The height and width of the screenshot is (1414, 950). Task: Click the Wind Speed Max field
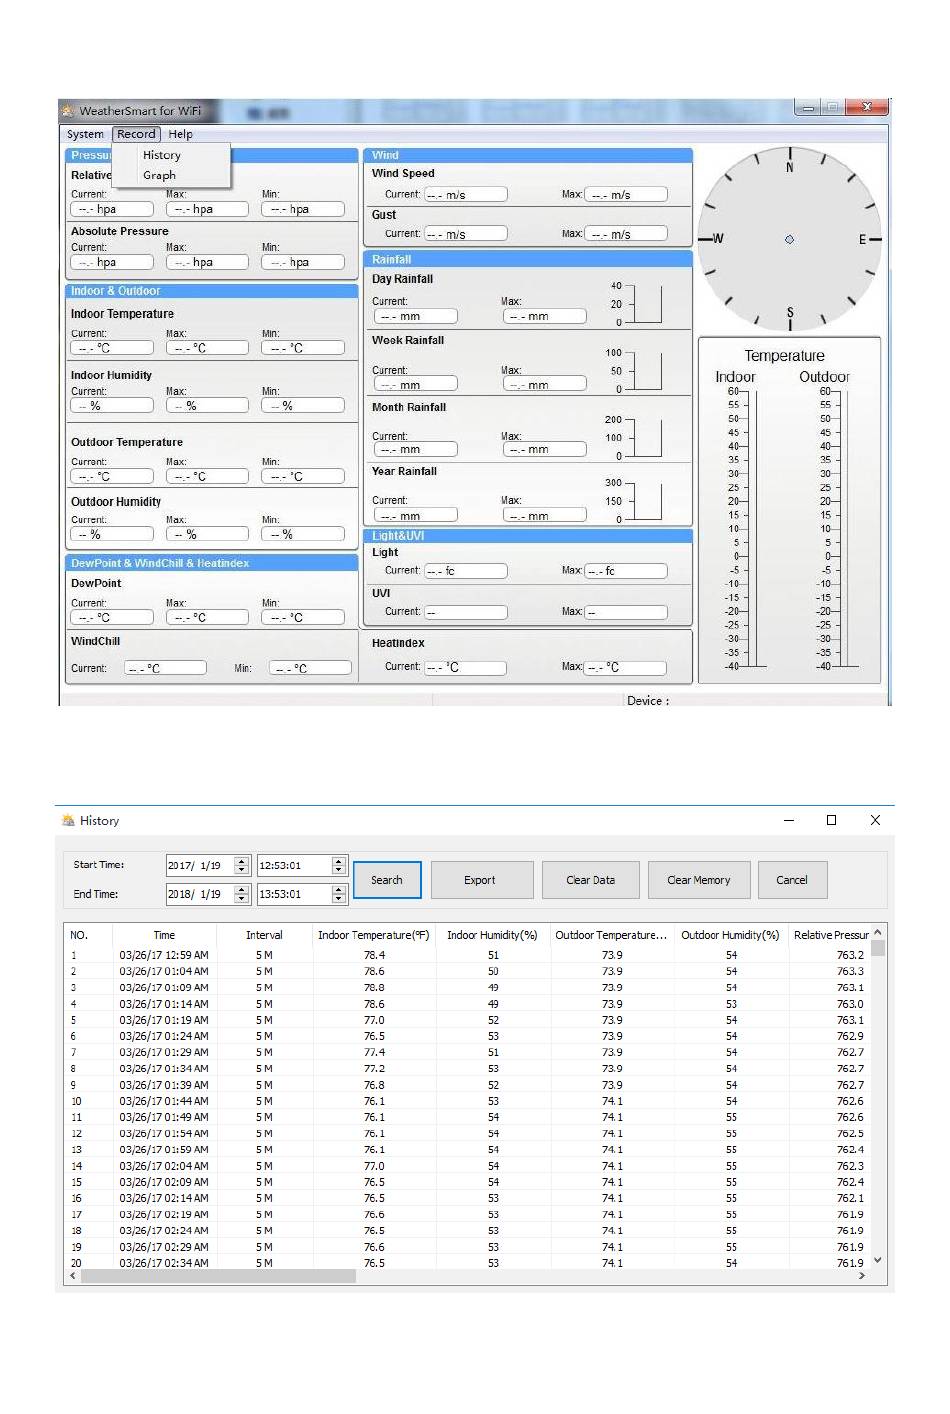(x=626, y=195)
